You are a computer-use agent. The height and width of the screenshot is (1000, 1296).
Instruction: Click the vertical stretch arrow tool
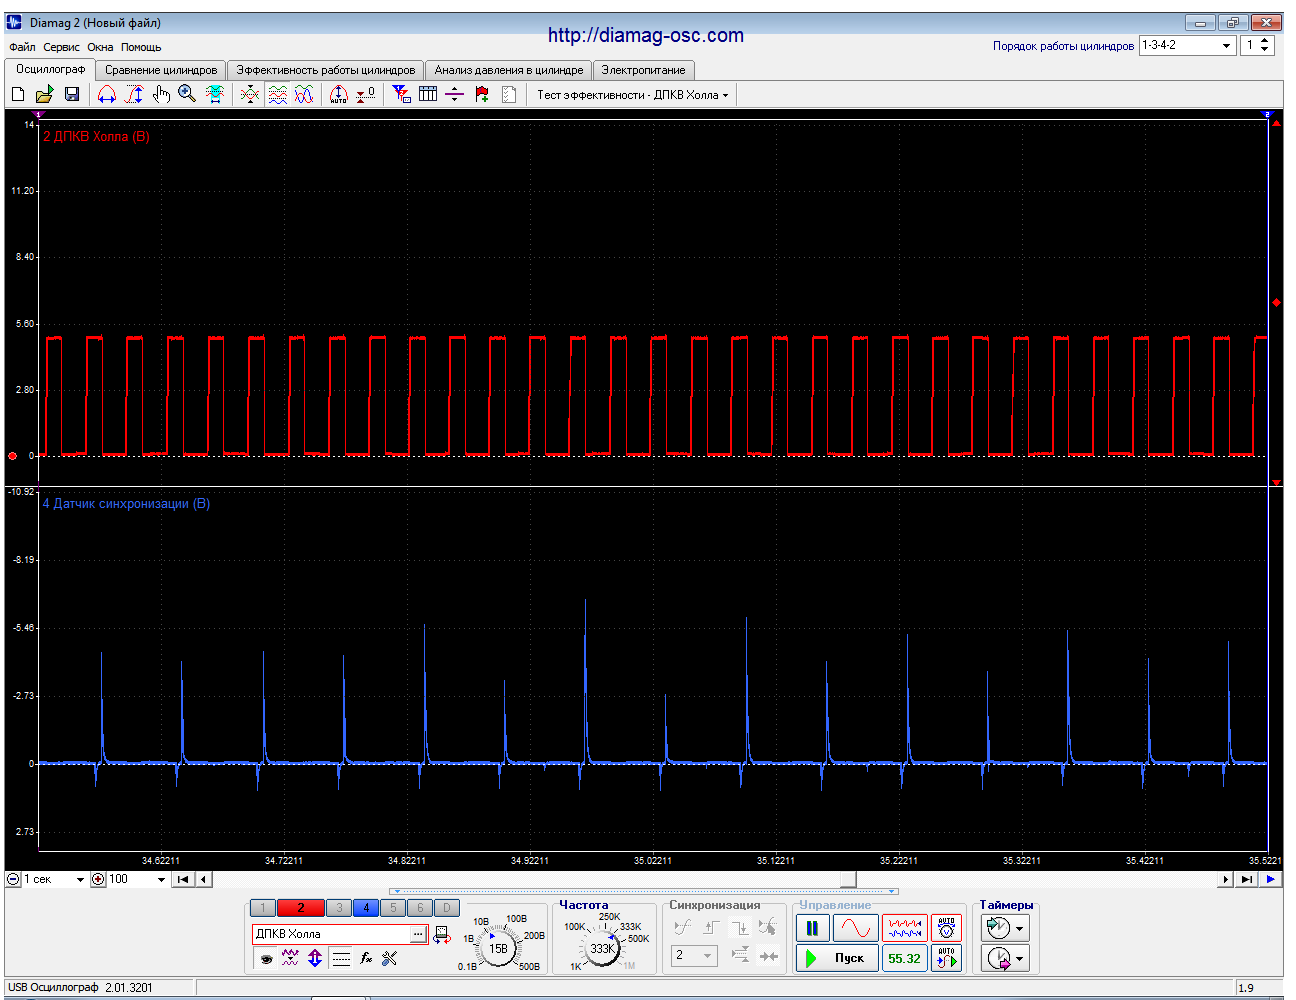click(134, 94)
